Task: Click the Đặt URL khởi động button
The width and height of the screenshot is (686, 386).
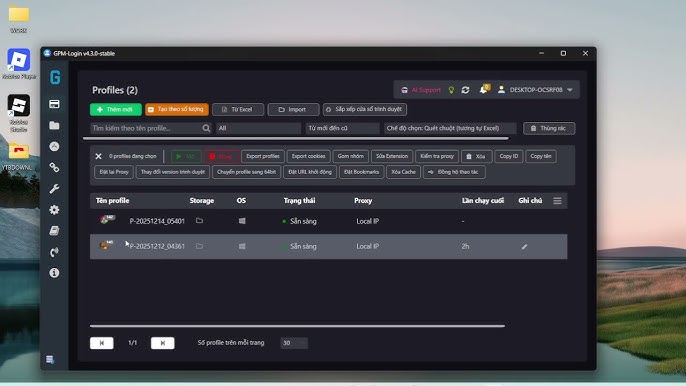Action: (x=310, y=172)
